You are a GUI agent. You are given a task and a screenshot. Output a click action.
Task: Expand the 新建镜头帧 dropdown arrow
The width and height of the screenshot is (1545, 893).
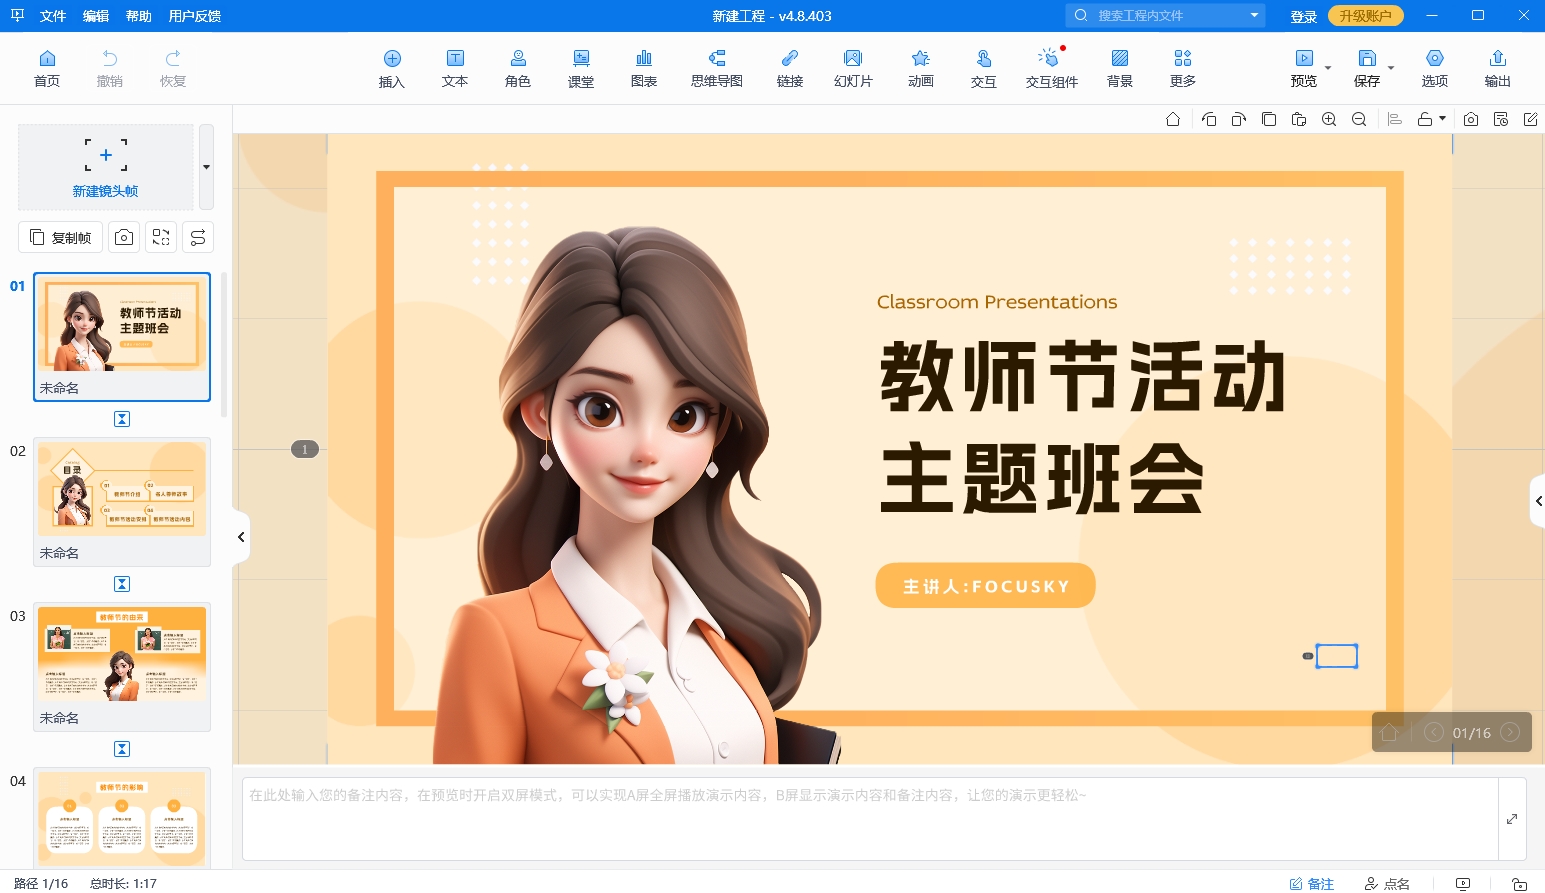pyautogui.click(x=206, y=167)
